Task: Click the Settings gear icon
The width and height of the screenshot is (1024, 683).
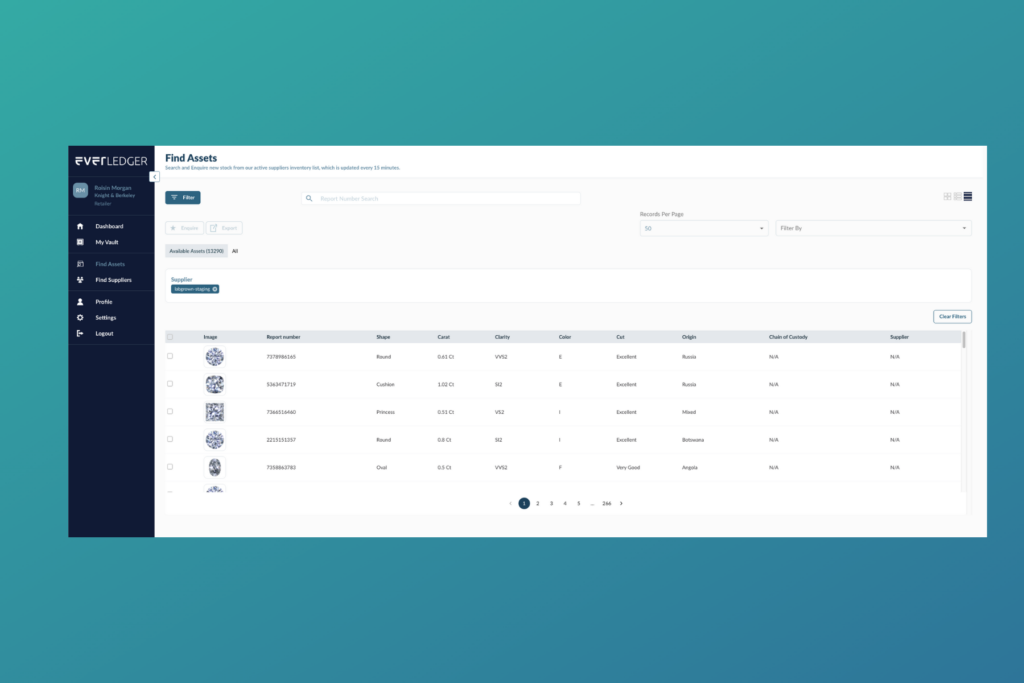Action: tap(80, 317)
